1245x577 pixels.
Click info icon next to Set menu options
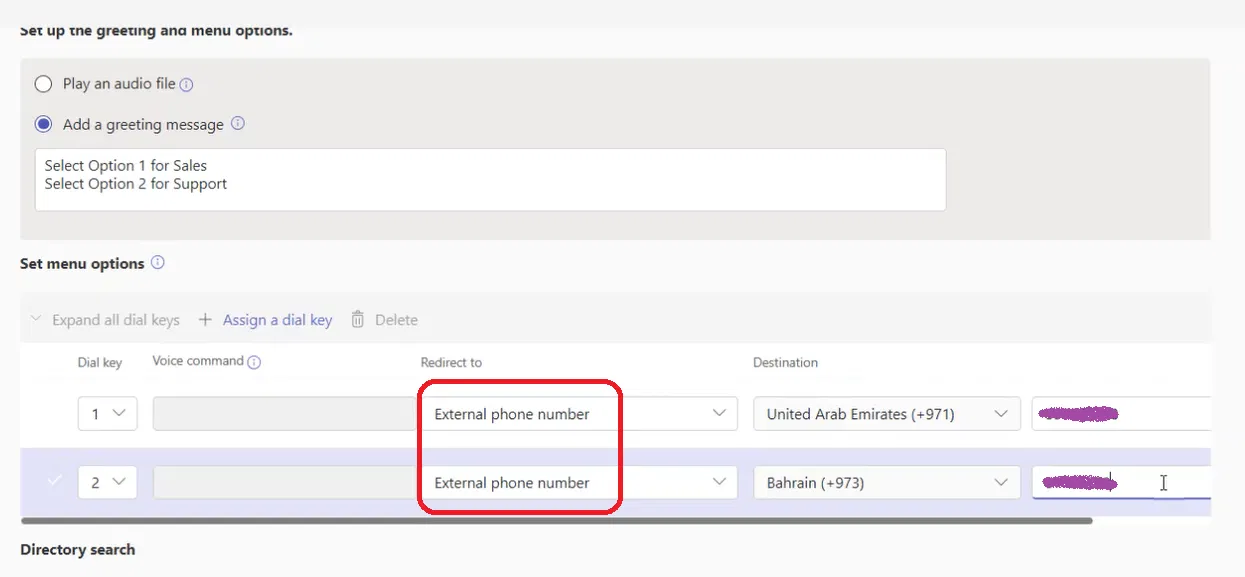point(158,263)
